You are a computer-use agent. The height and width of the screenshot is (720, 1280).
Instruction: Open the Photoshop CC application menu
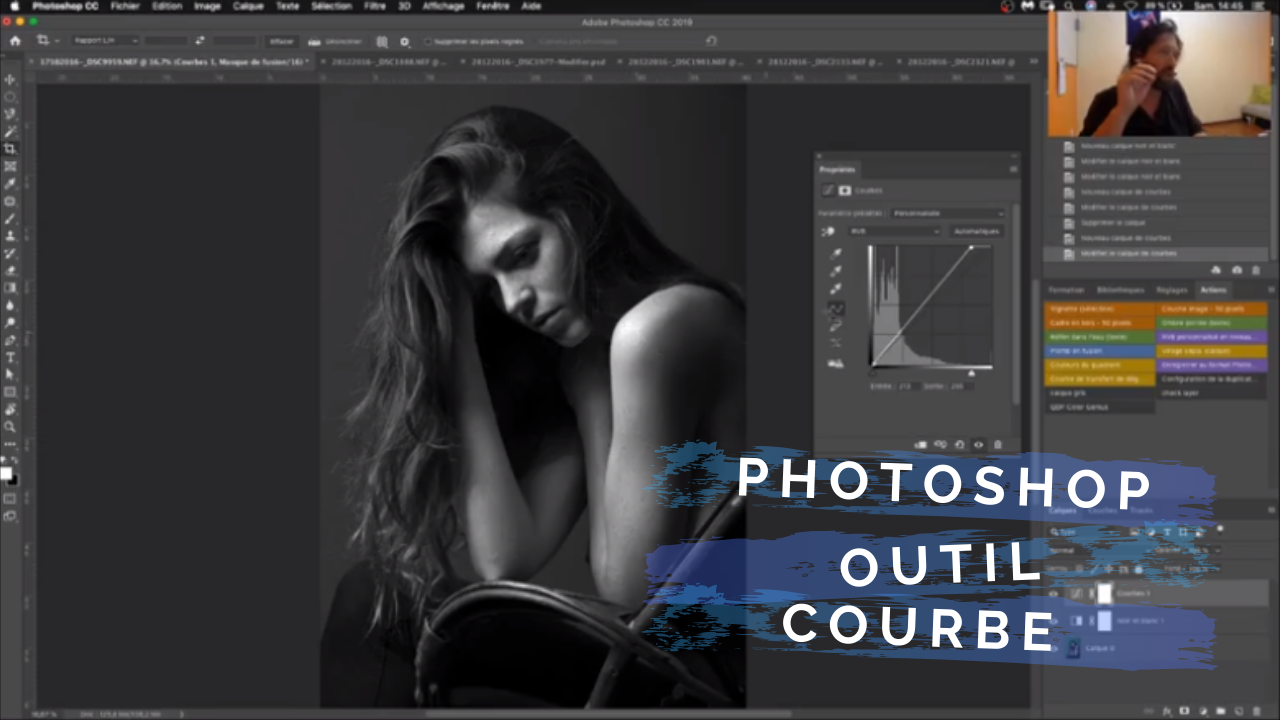point(65,6)
